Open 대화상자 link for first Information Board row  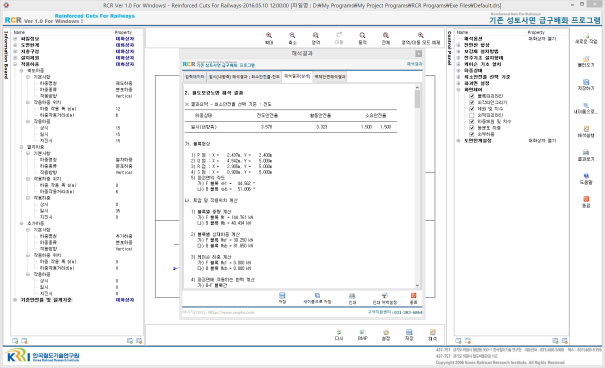[x=125, y=39]
